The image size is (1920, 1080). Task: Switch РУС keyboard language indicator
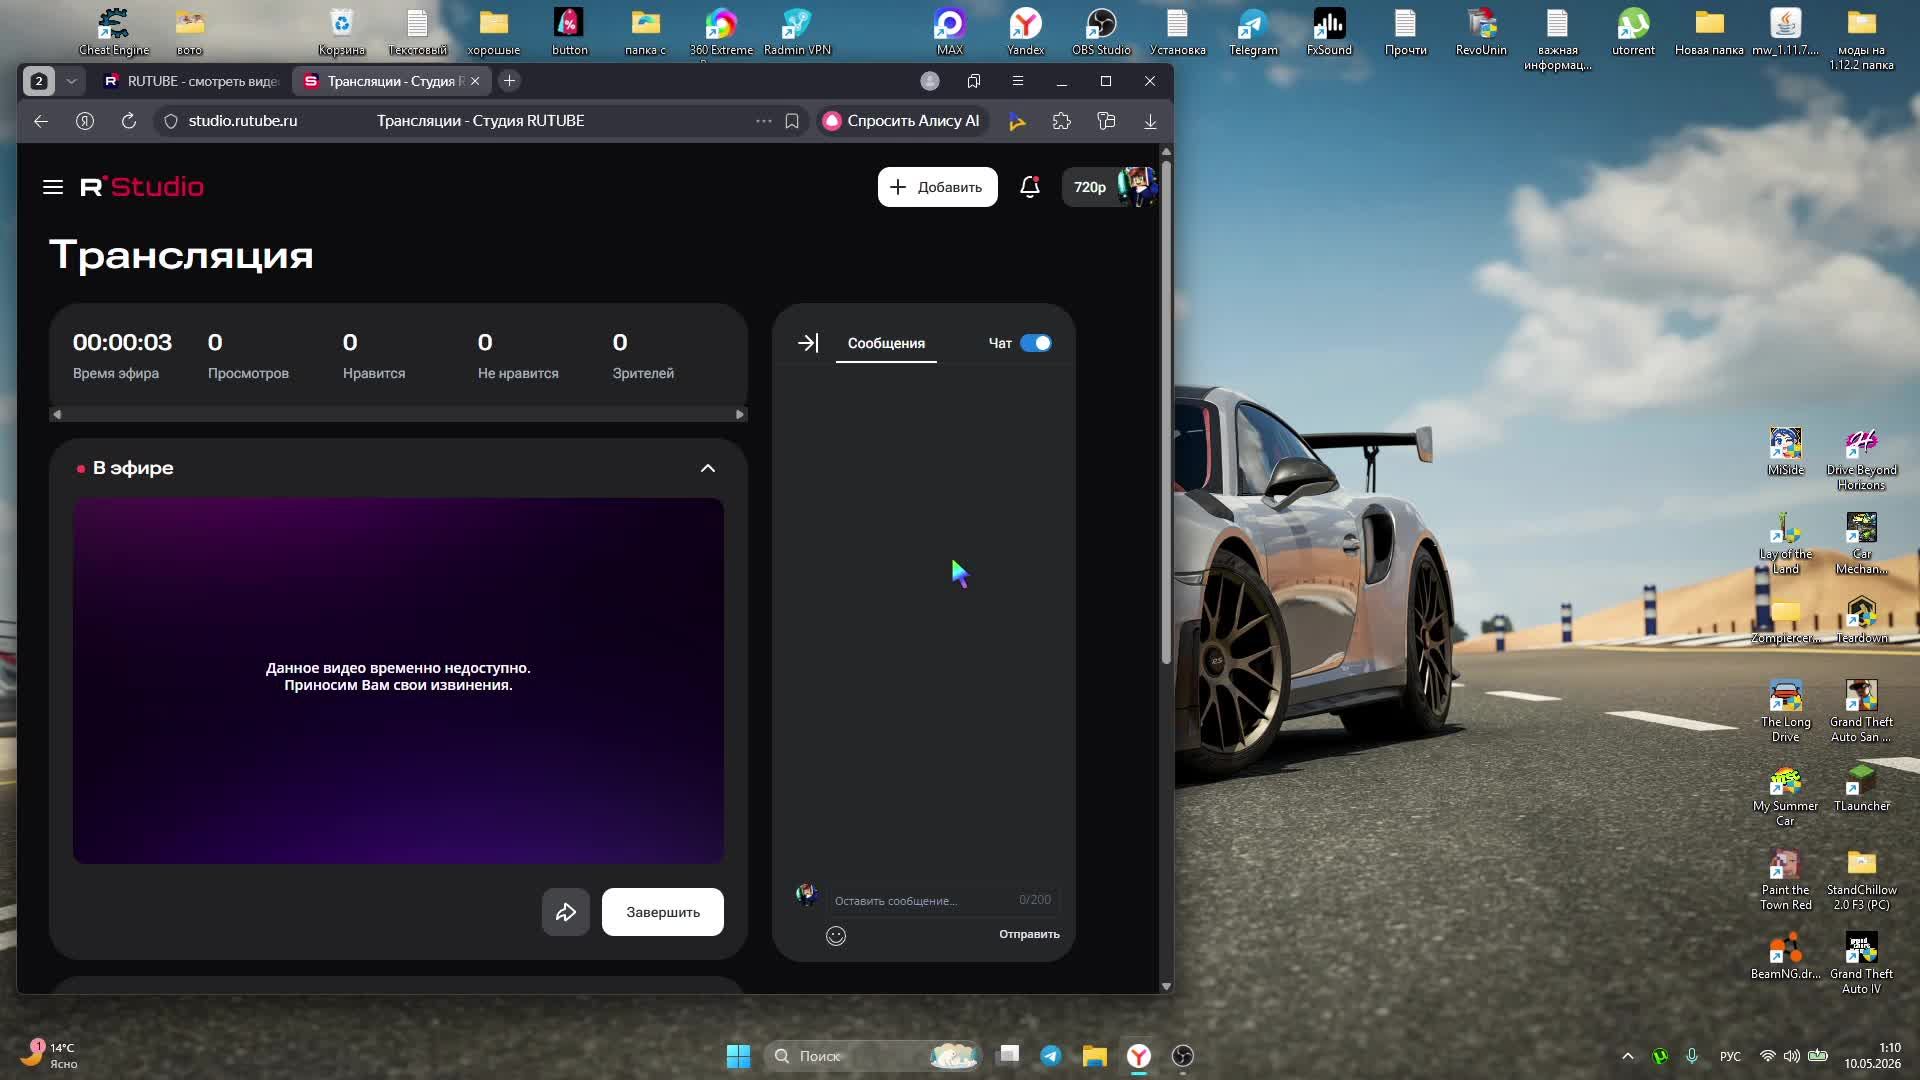1730,1056
